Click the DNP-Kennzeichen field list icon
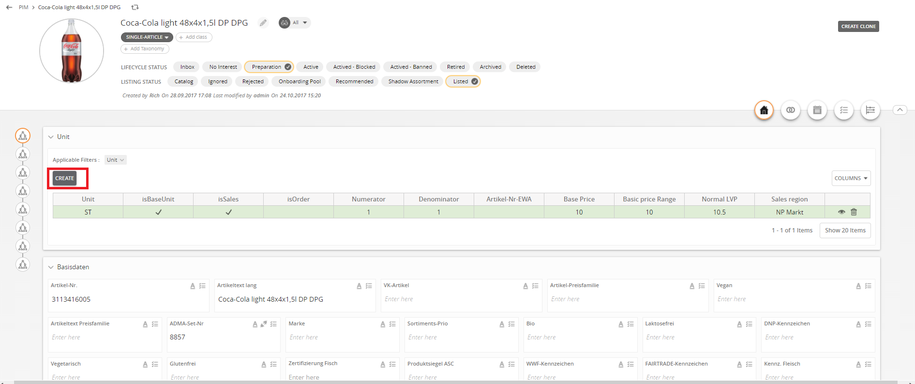This screenshot has height=384, width=915. point(868,324)
